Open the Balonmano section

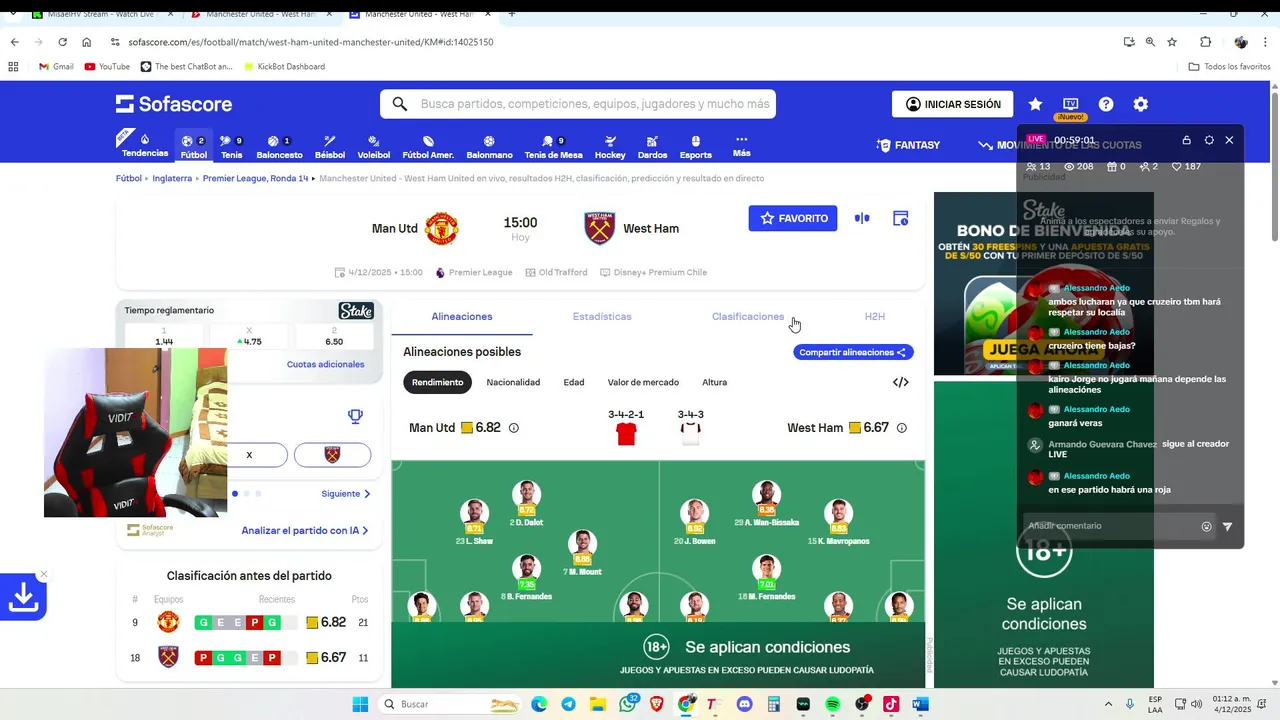click(x=489, y=146)
